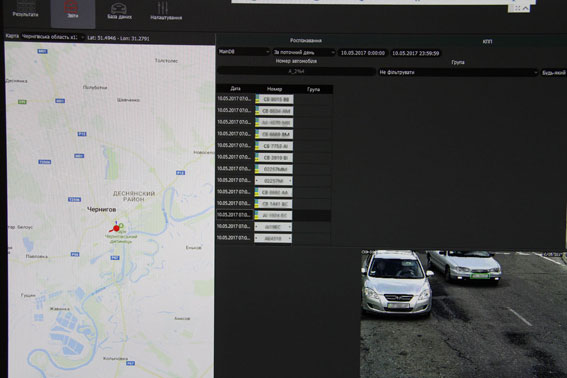Expand the MainDB database dropdown
This screenshot has height=378, width=567.
tap(244, 52)
